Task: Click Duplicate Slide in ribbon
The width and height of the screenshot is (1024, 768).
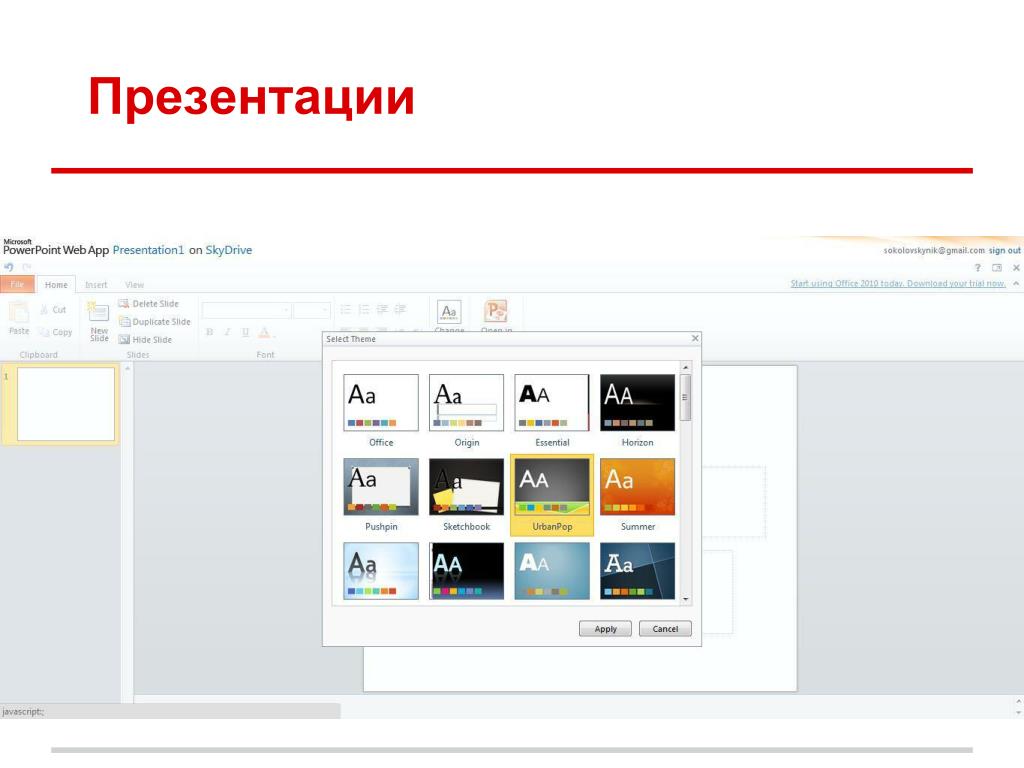Action: (154, 321)
